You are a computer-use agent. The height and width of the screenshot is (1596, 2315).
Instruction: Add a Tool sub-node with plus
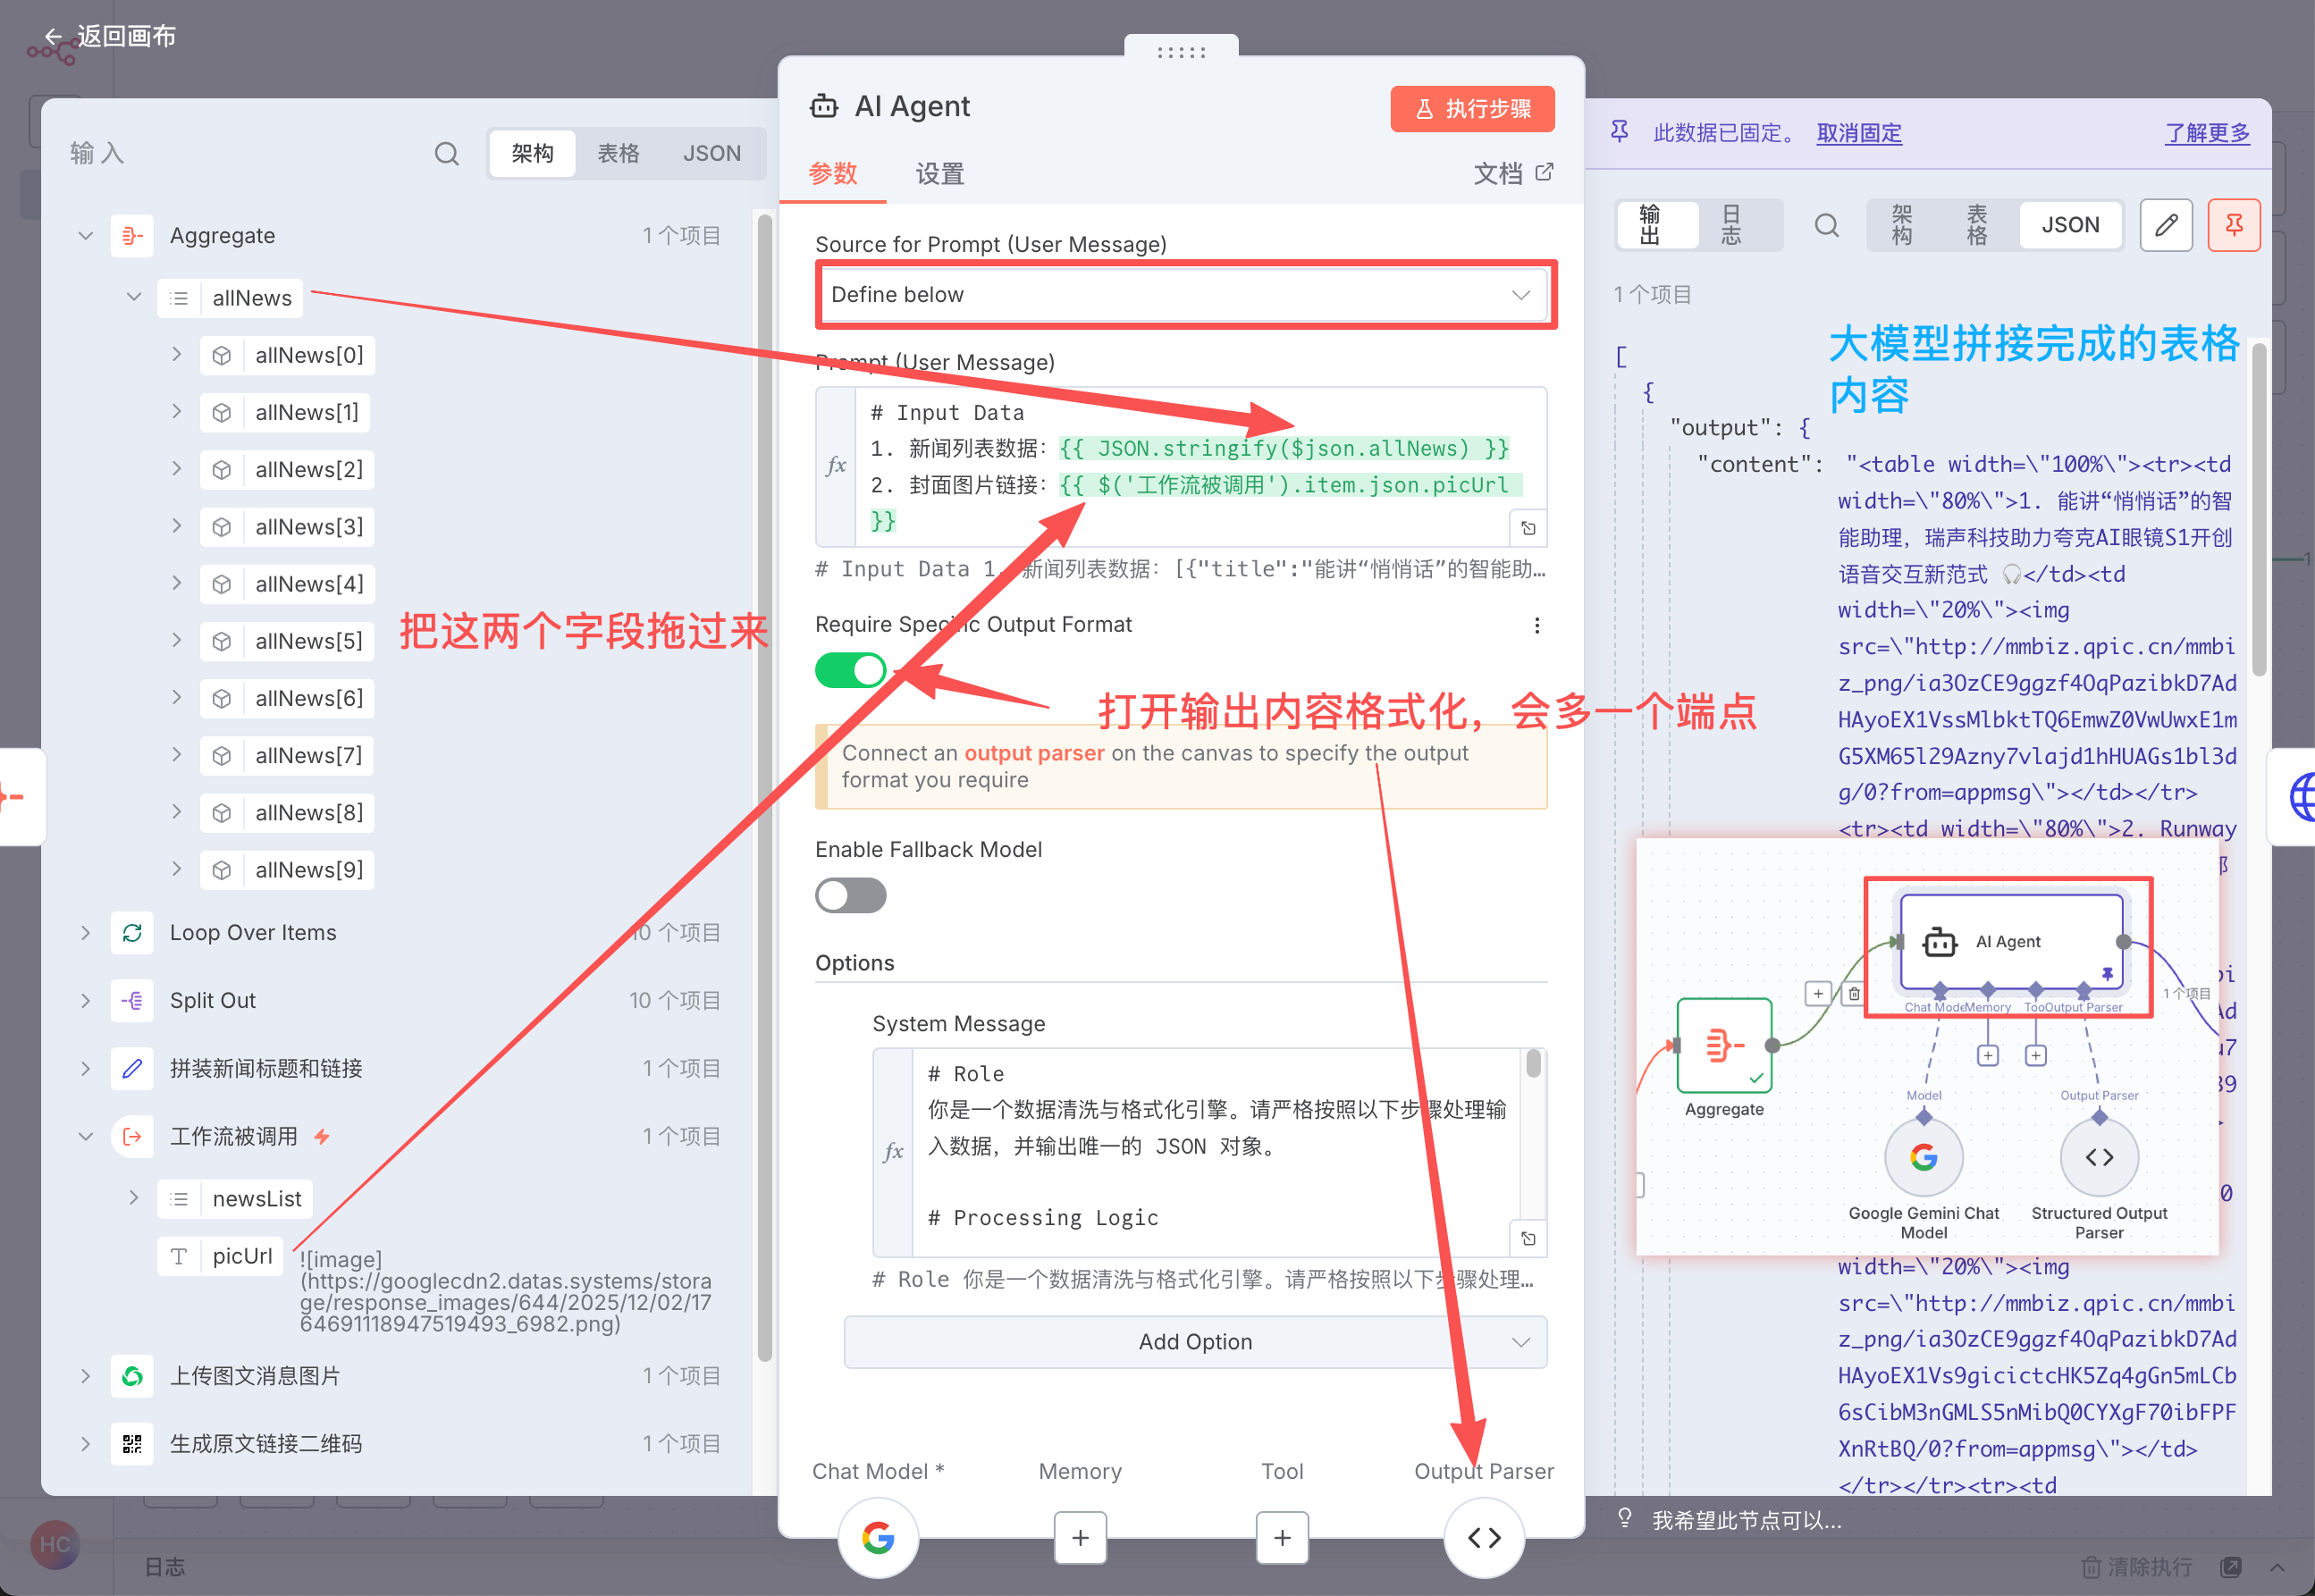tap(1282, 1537)
